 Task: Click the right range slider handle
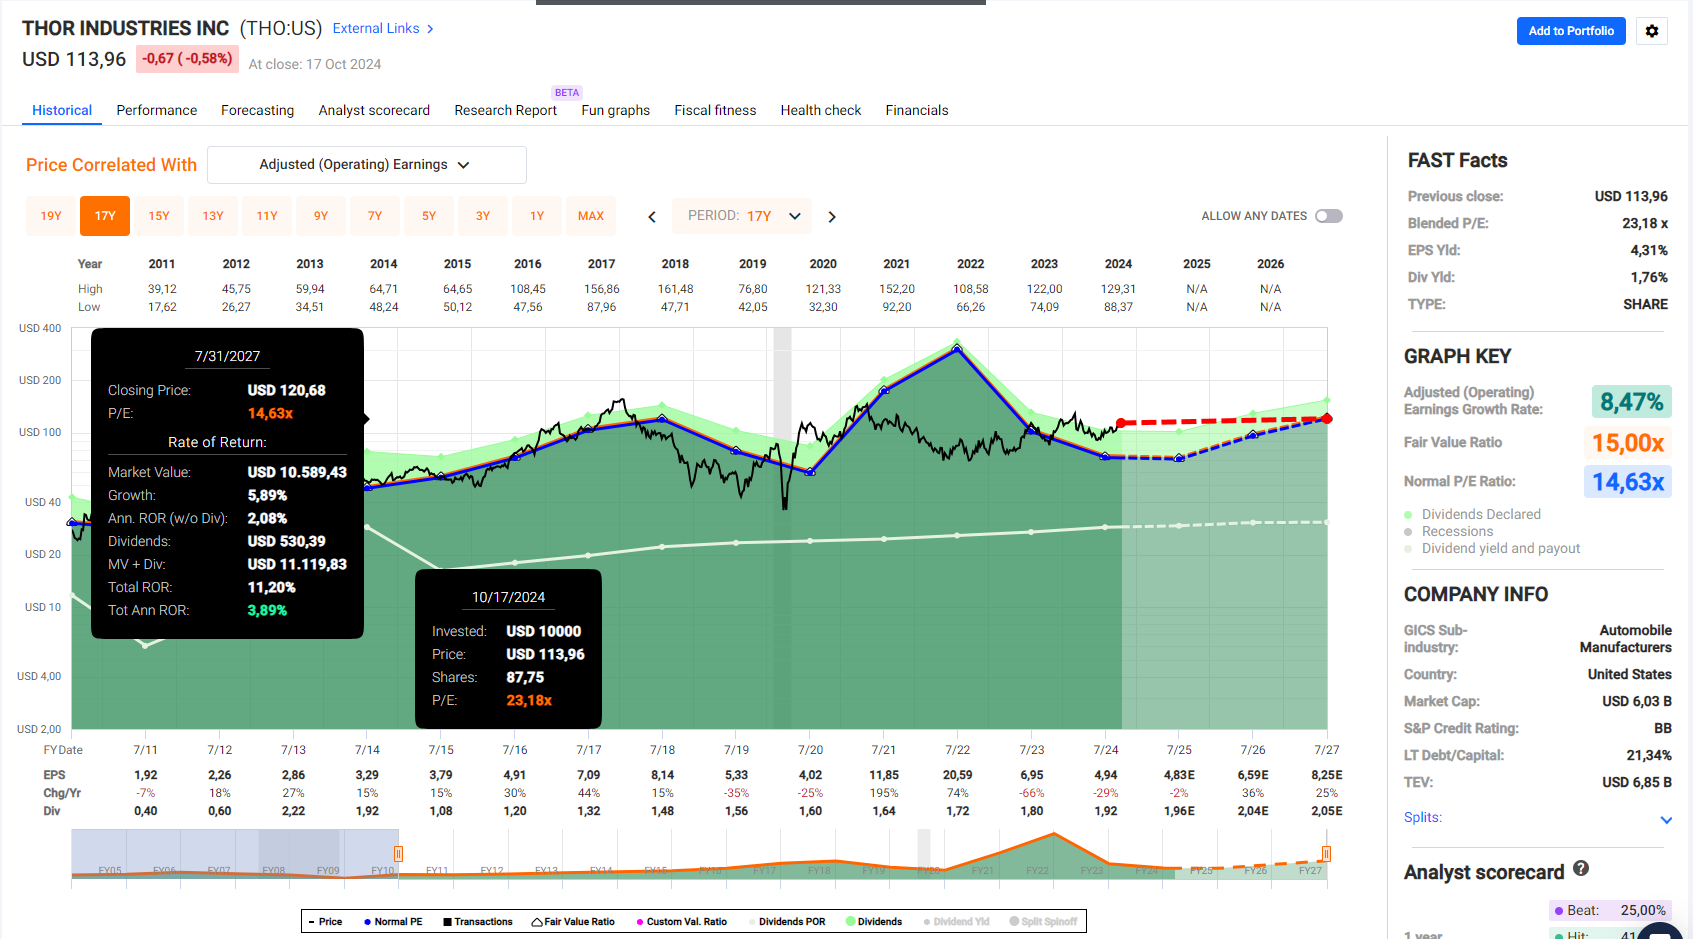[1326, 854]
